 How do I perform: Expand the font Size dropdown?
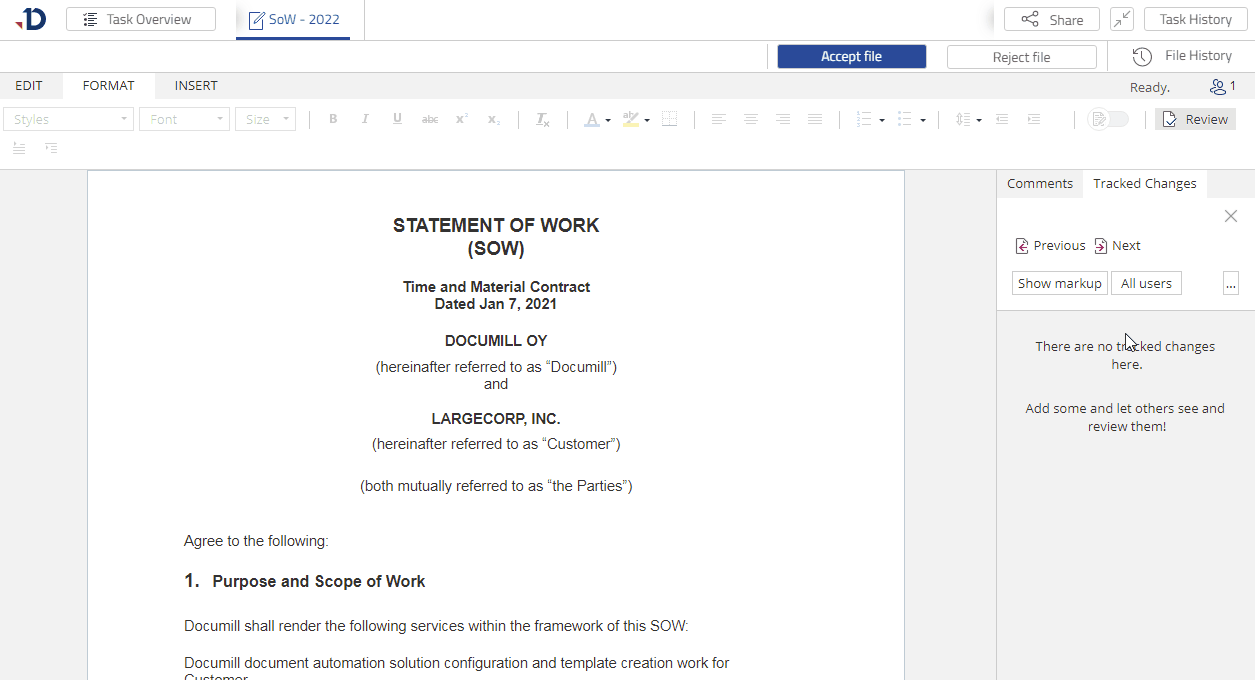(265, 119)
